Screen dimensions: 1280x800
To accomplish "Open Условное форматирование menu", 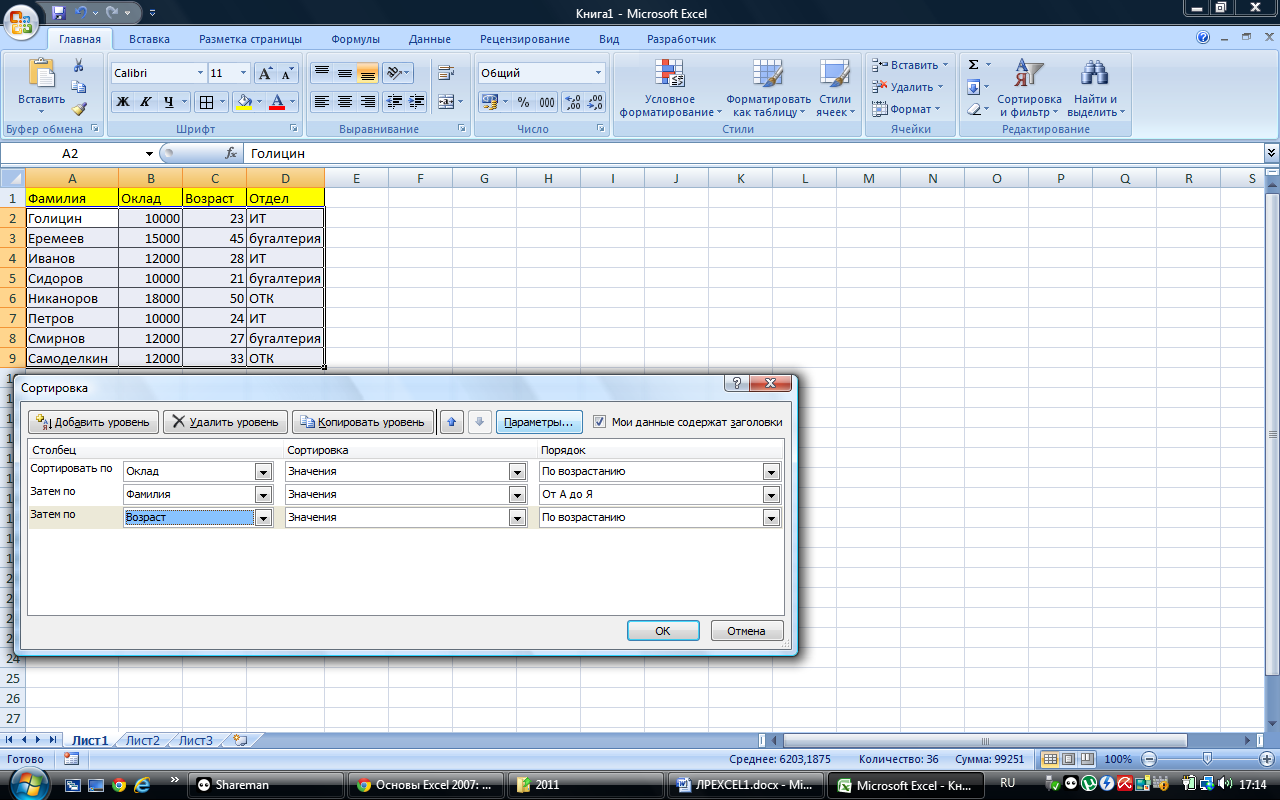I will pos(670,88).
